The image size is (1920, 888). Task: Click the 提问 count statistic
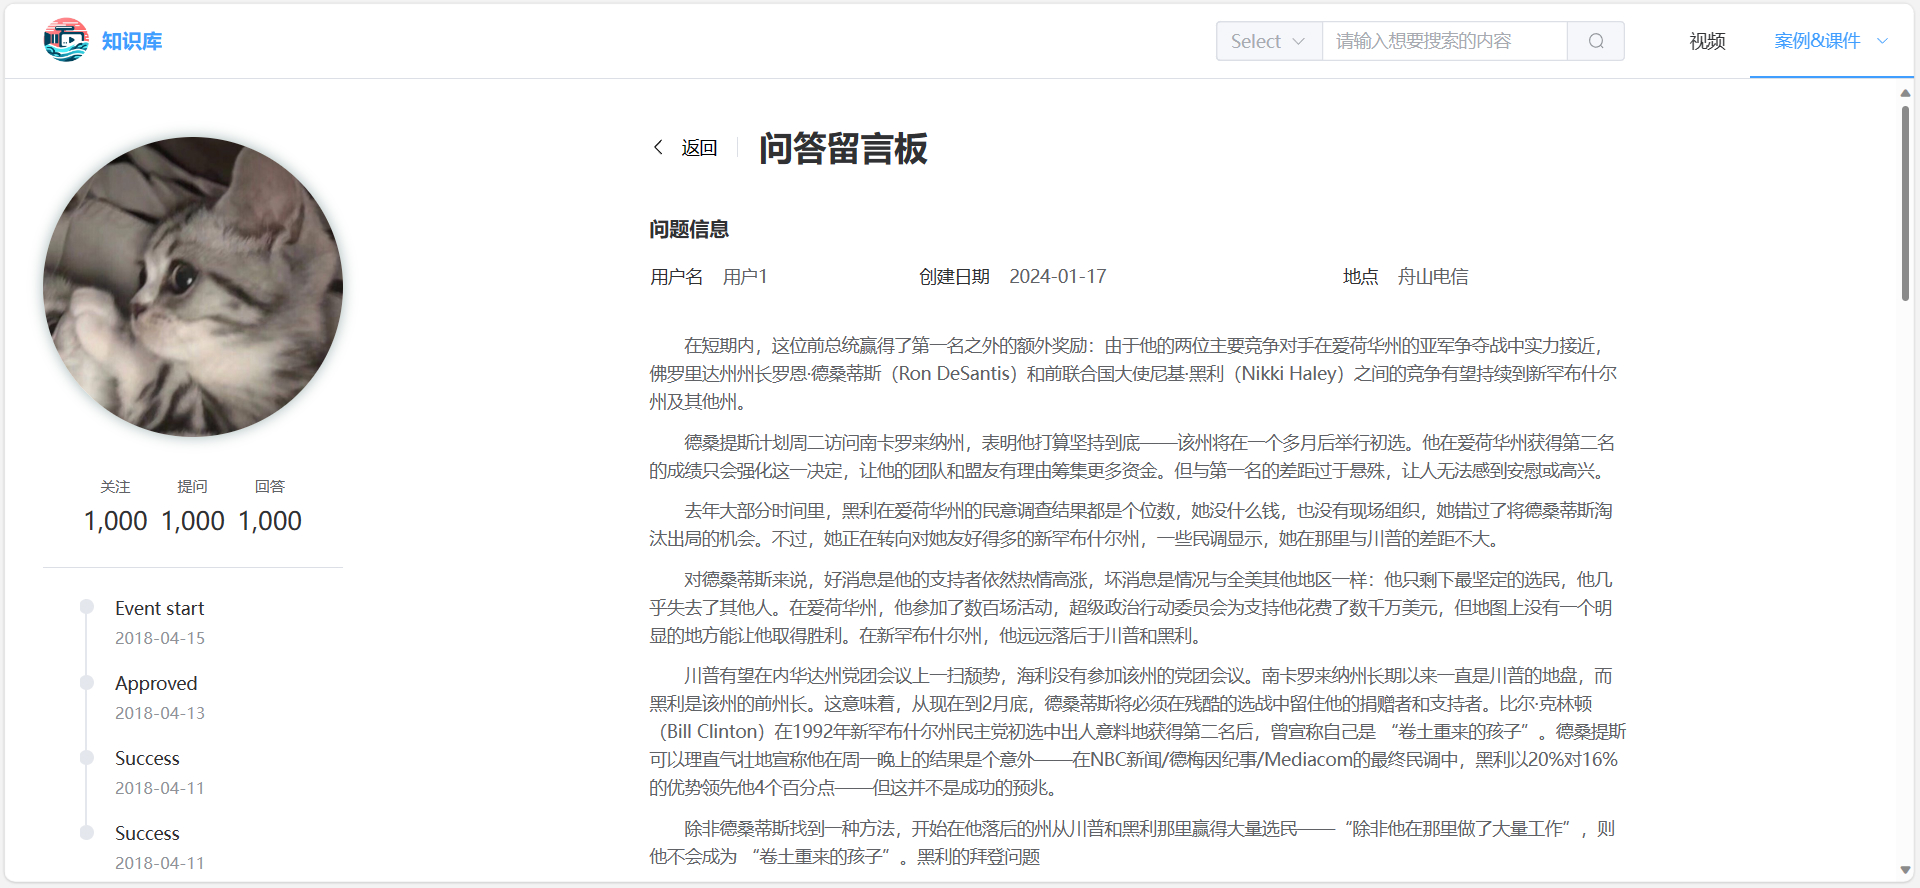point(193,521)
